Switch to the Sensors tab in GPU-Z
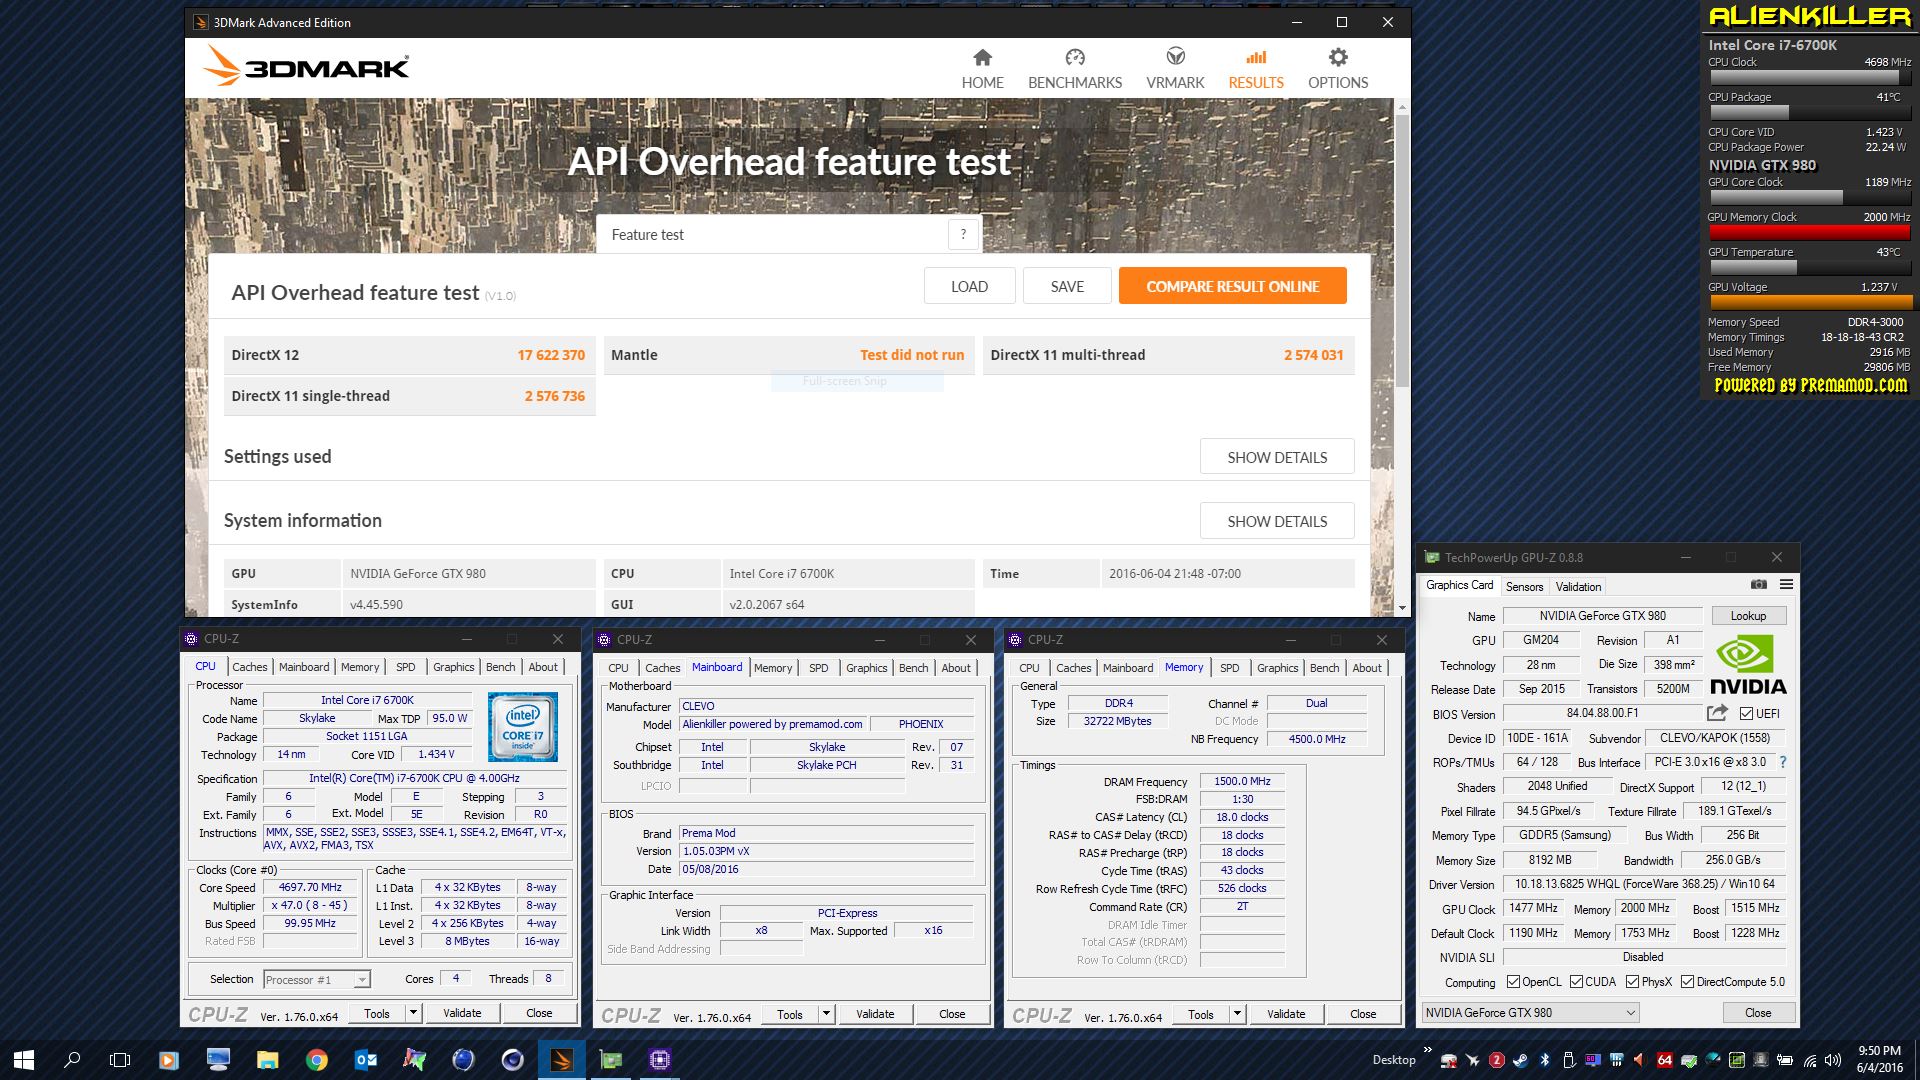This screenshot has width=1920, height=1080. [1524, 587]
